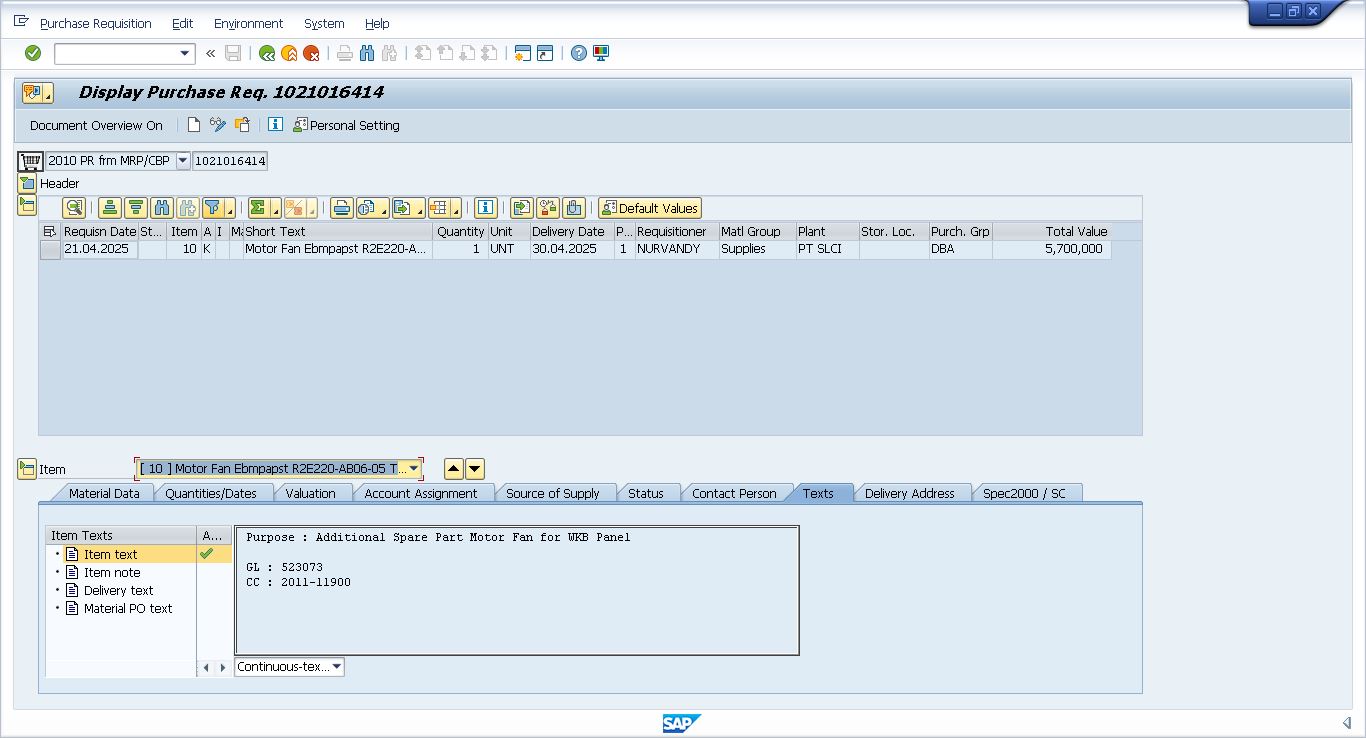Switch to the Delivery Address tab

[x=910, y=493]
